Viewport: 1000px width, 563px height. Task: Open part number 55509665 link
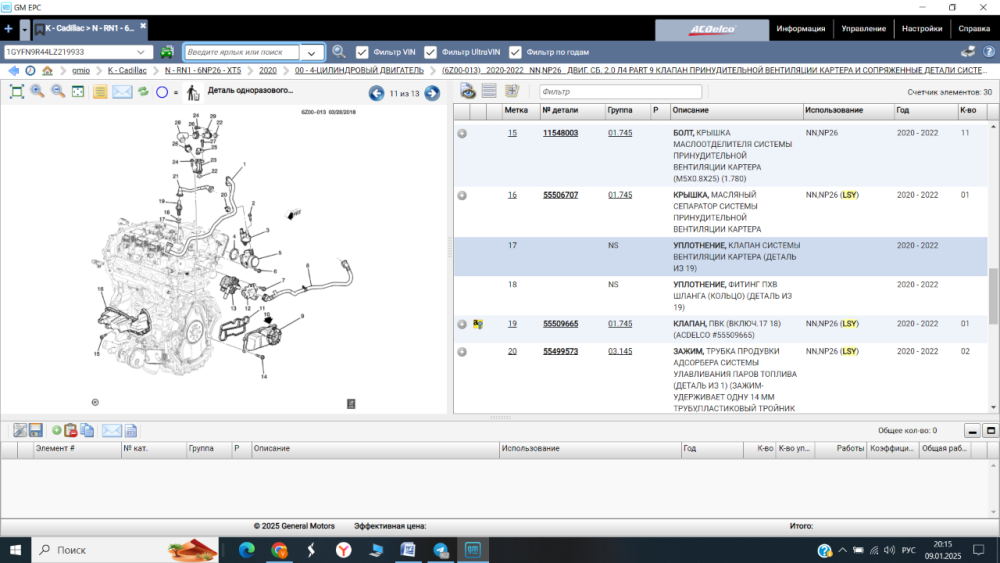[x=560, y=324]
